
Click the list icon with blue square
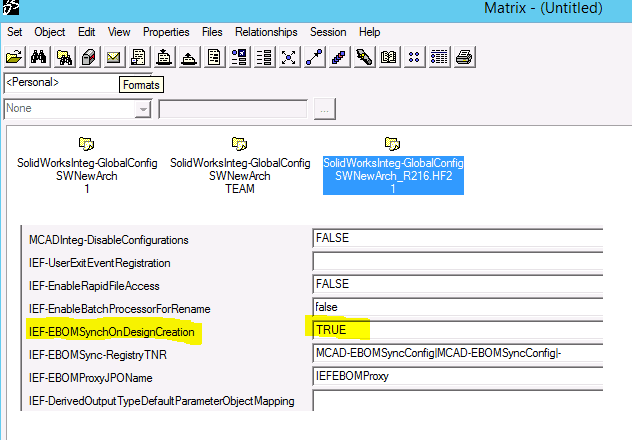pos(239,57)
